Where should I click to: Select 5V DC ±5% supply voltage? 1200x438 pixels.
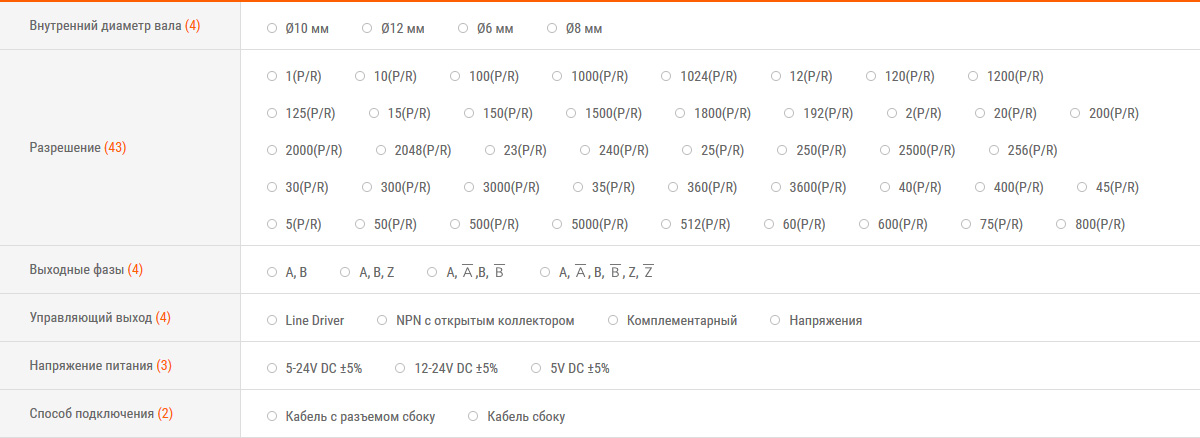[x=536, y=368]
